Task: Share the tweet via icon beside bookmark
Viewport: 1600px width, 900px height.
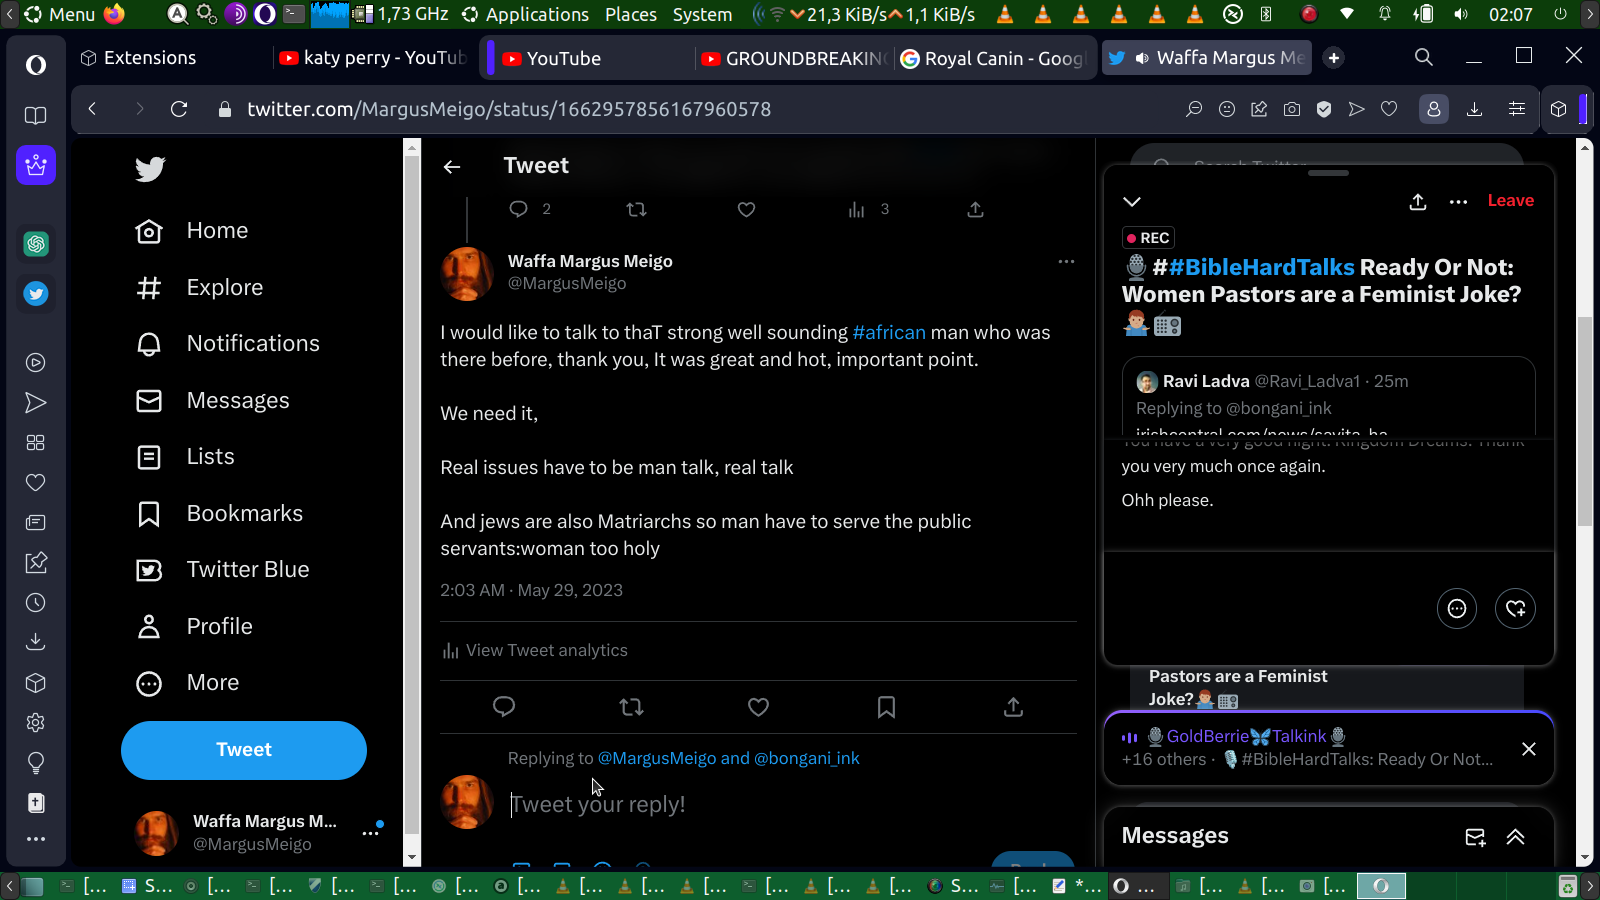Action: pyautogui.click(x=1013, y=707)
